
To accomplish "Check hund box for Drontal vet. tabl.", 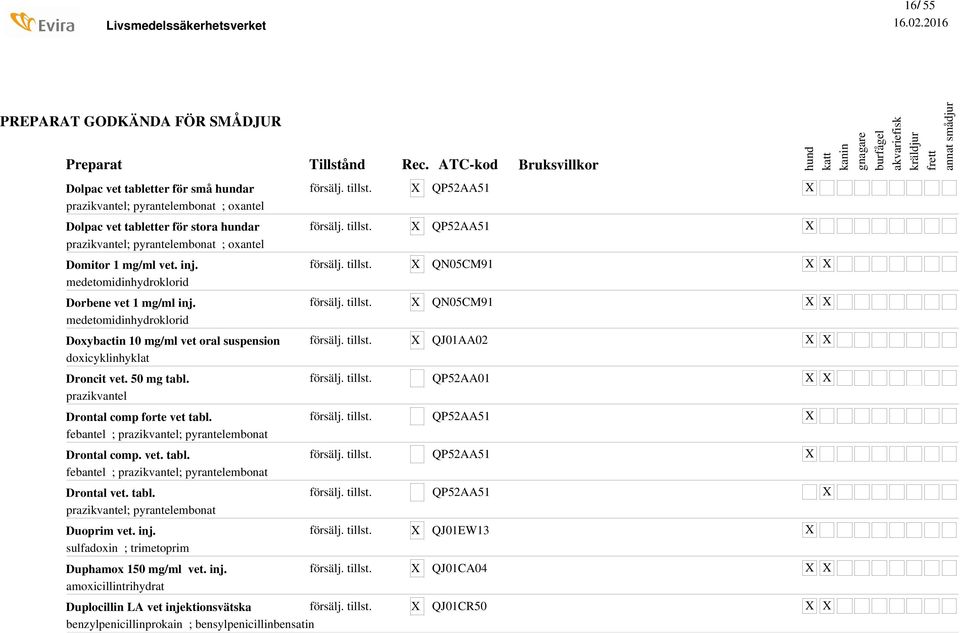I will tap(809, 492).
